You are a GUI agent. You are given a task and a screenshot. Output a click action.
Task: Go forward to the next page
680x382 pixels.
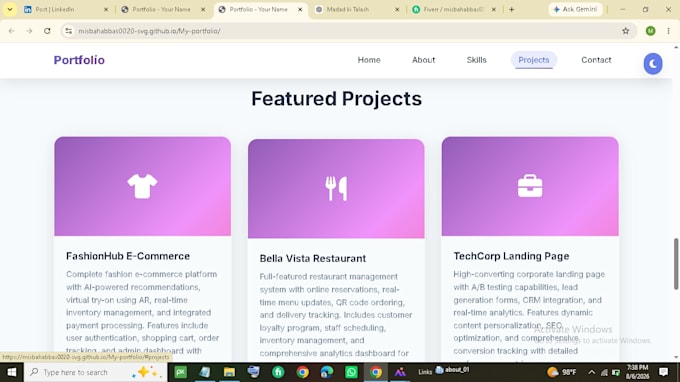pyautogui.click(x=29, y=31)
